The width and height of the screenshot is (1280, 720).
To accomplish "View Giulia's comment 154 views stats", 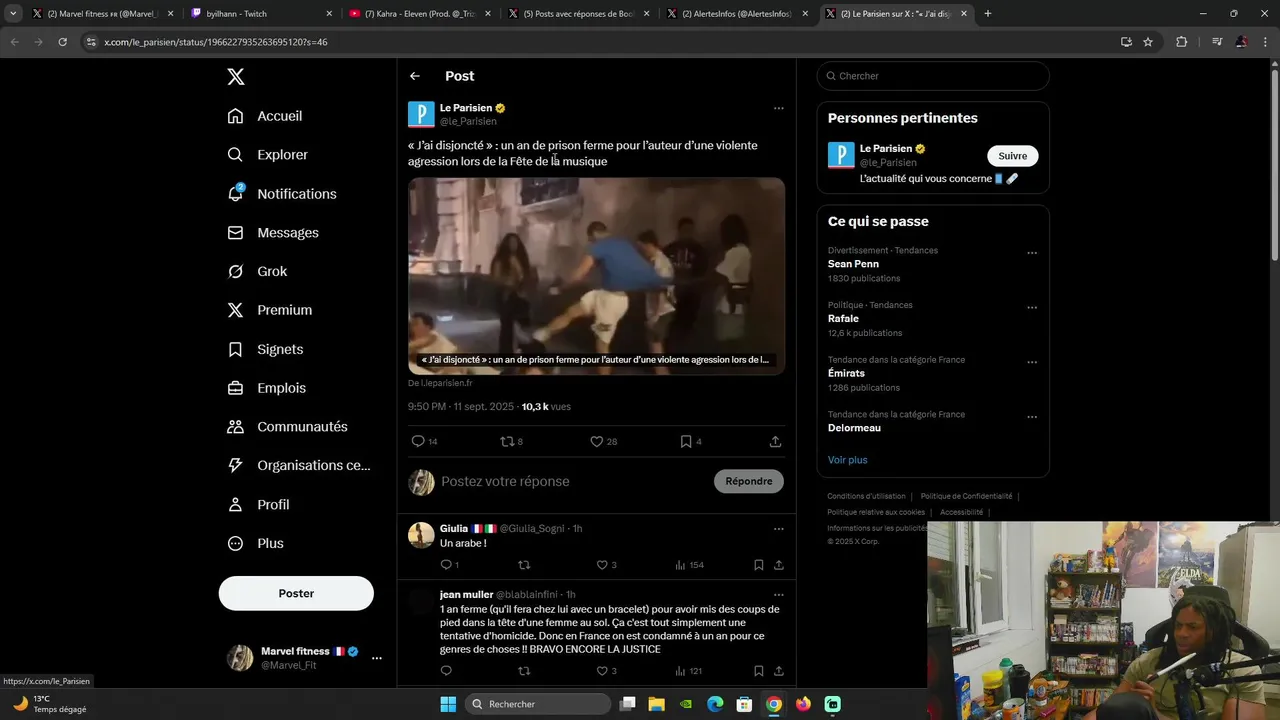I will pos(689,565).
